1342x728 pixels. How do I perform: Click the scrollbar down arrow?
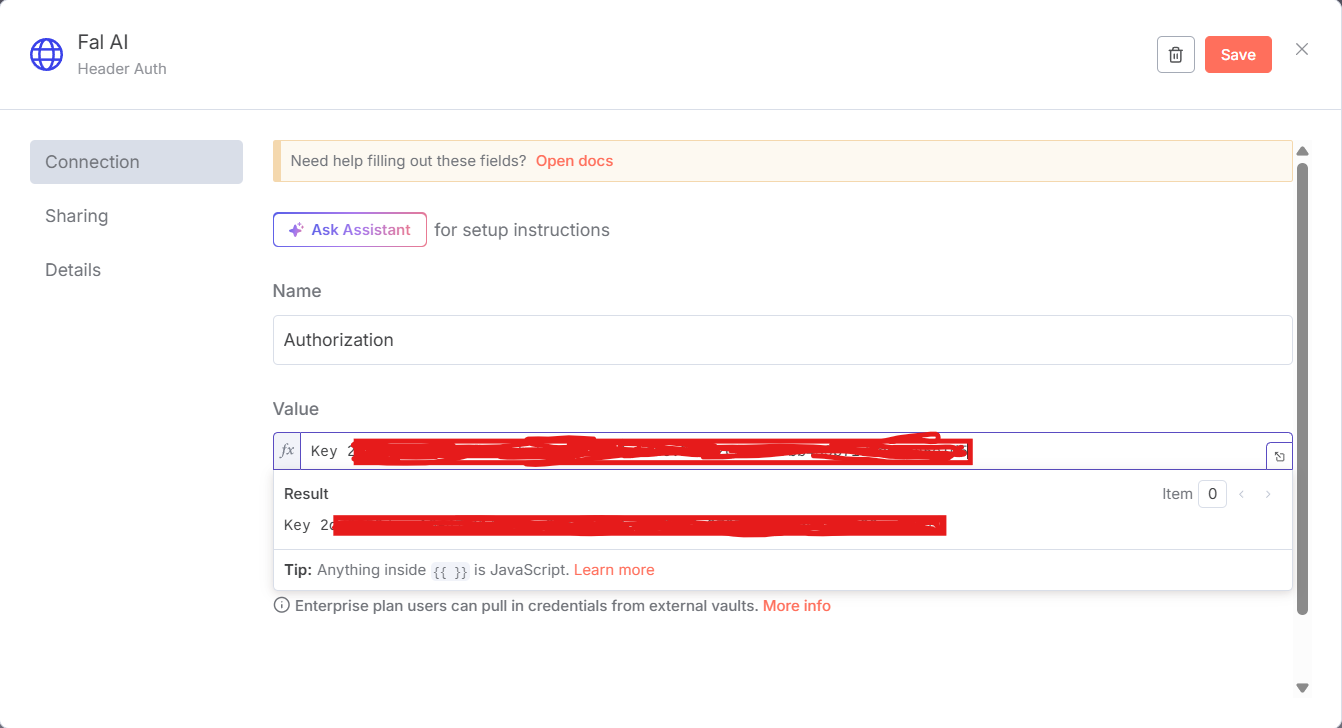(1303, 688)
